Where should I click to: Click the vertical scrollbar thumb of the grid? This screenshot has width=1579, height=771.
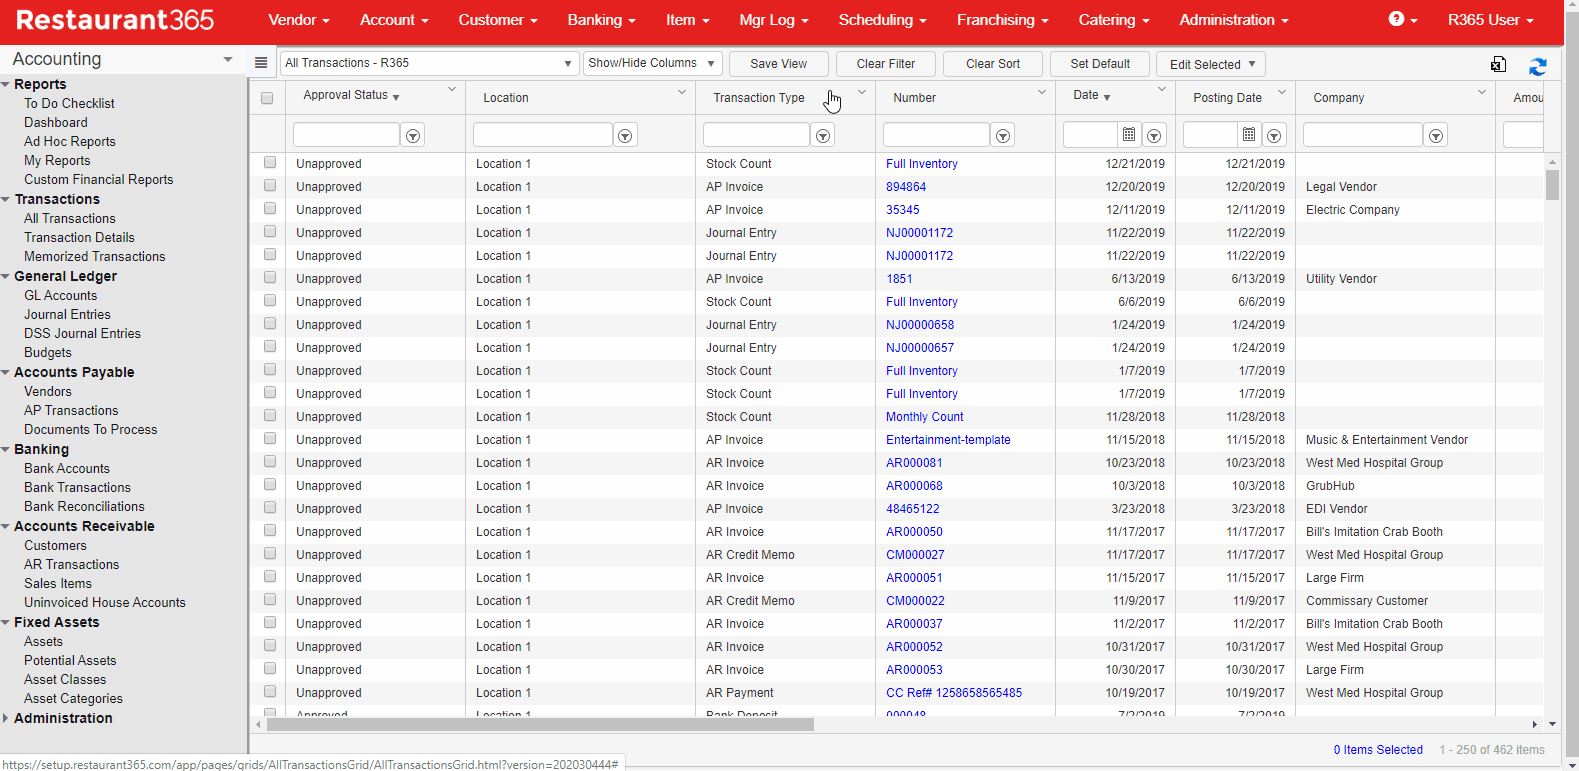(x=1552, y=185)
